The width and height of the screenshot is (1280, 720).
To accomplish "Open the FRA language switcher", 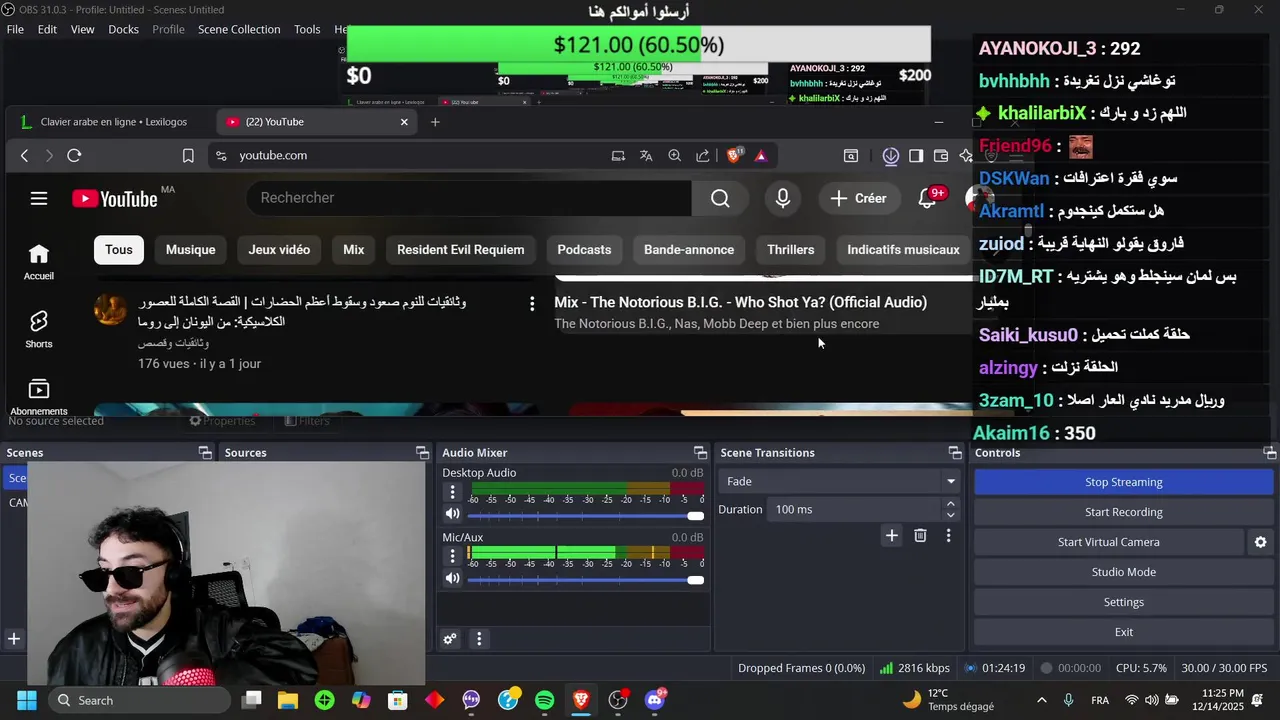I will pyautogui.click(x=1099, y=700).
